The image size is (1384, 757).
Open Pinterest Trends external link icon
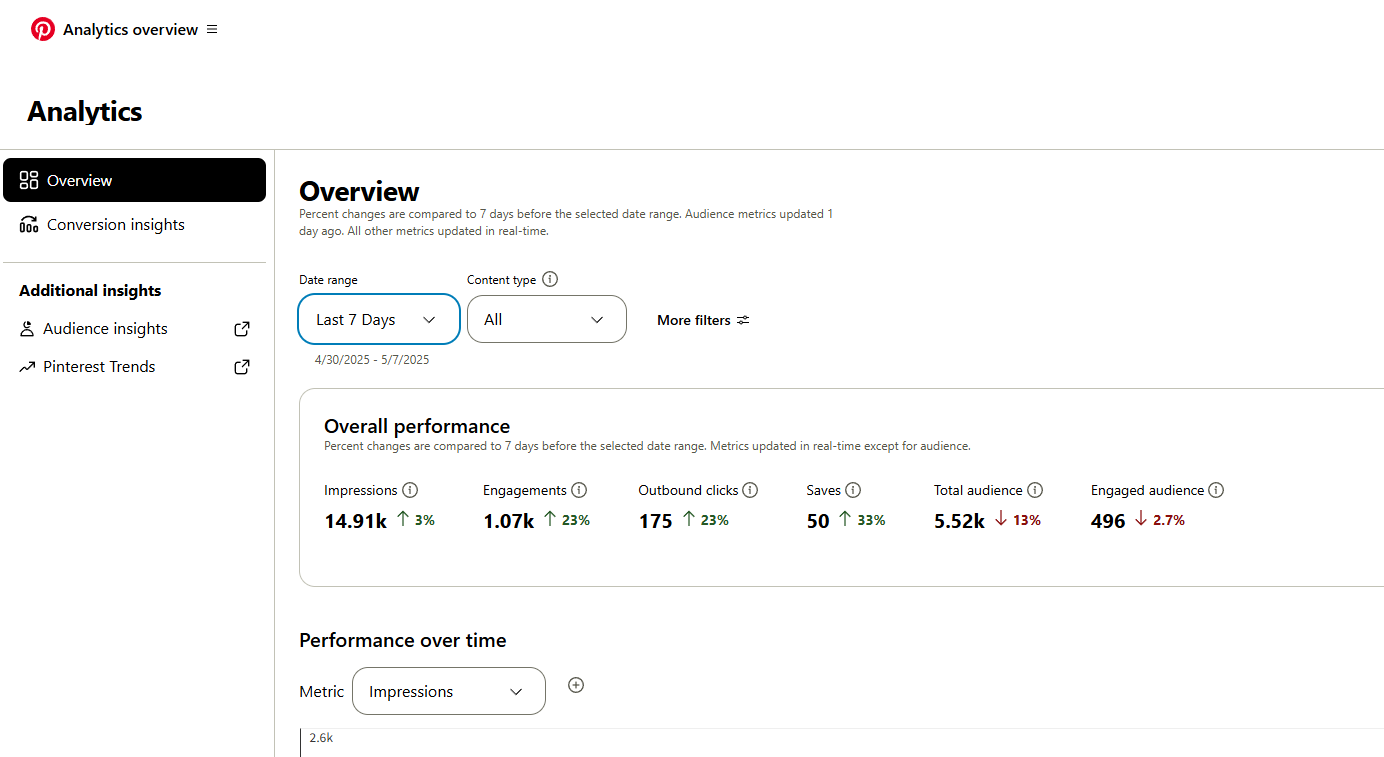pyautogui.click(x=242, y=367)
